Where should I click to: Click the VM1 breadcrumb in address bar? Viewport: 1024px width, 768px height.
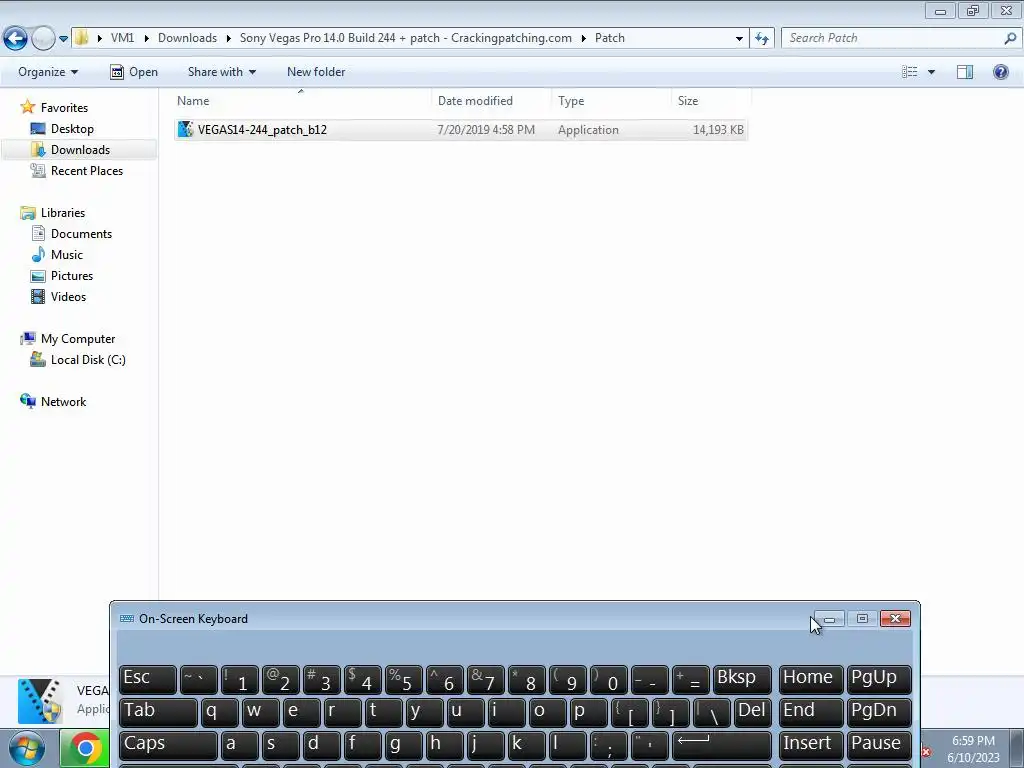[x=122, y=38]
